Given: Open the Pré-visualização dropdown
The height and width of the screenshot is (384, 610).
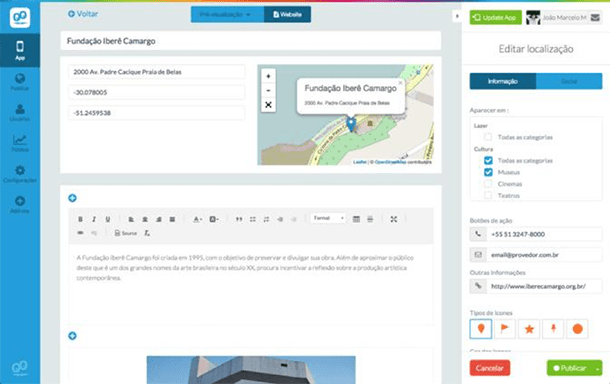Looking at the screenshot, I should pyautogui.click(x=227, y=14).
